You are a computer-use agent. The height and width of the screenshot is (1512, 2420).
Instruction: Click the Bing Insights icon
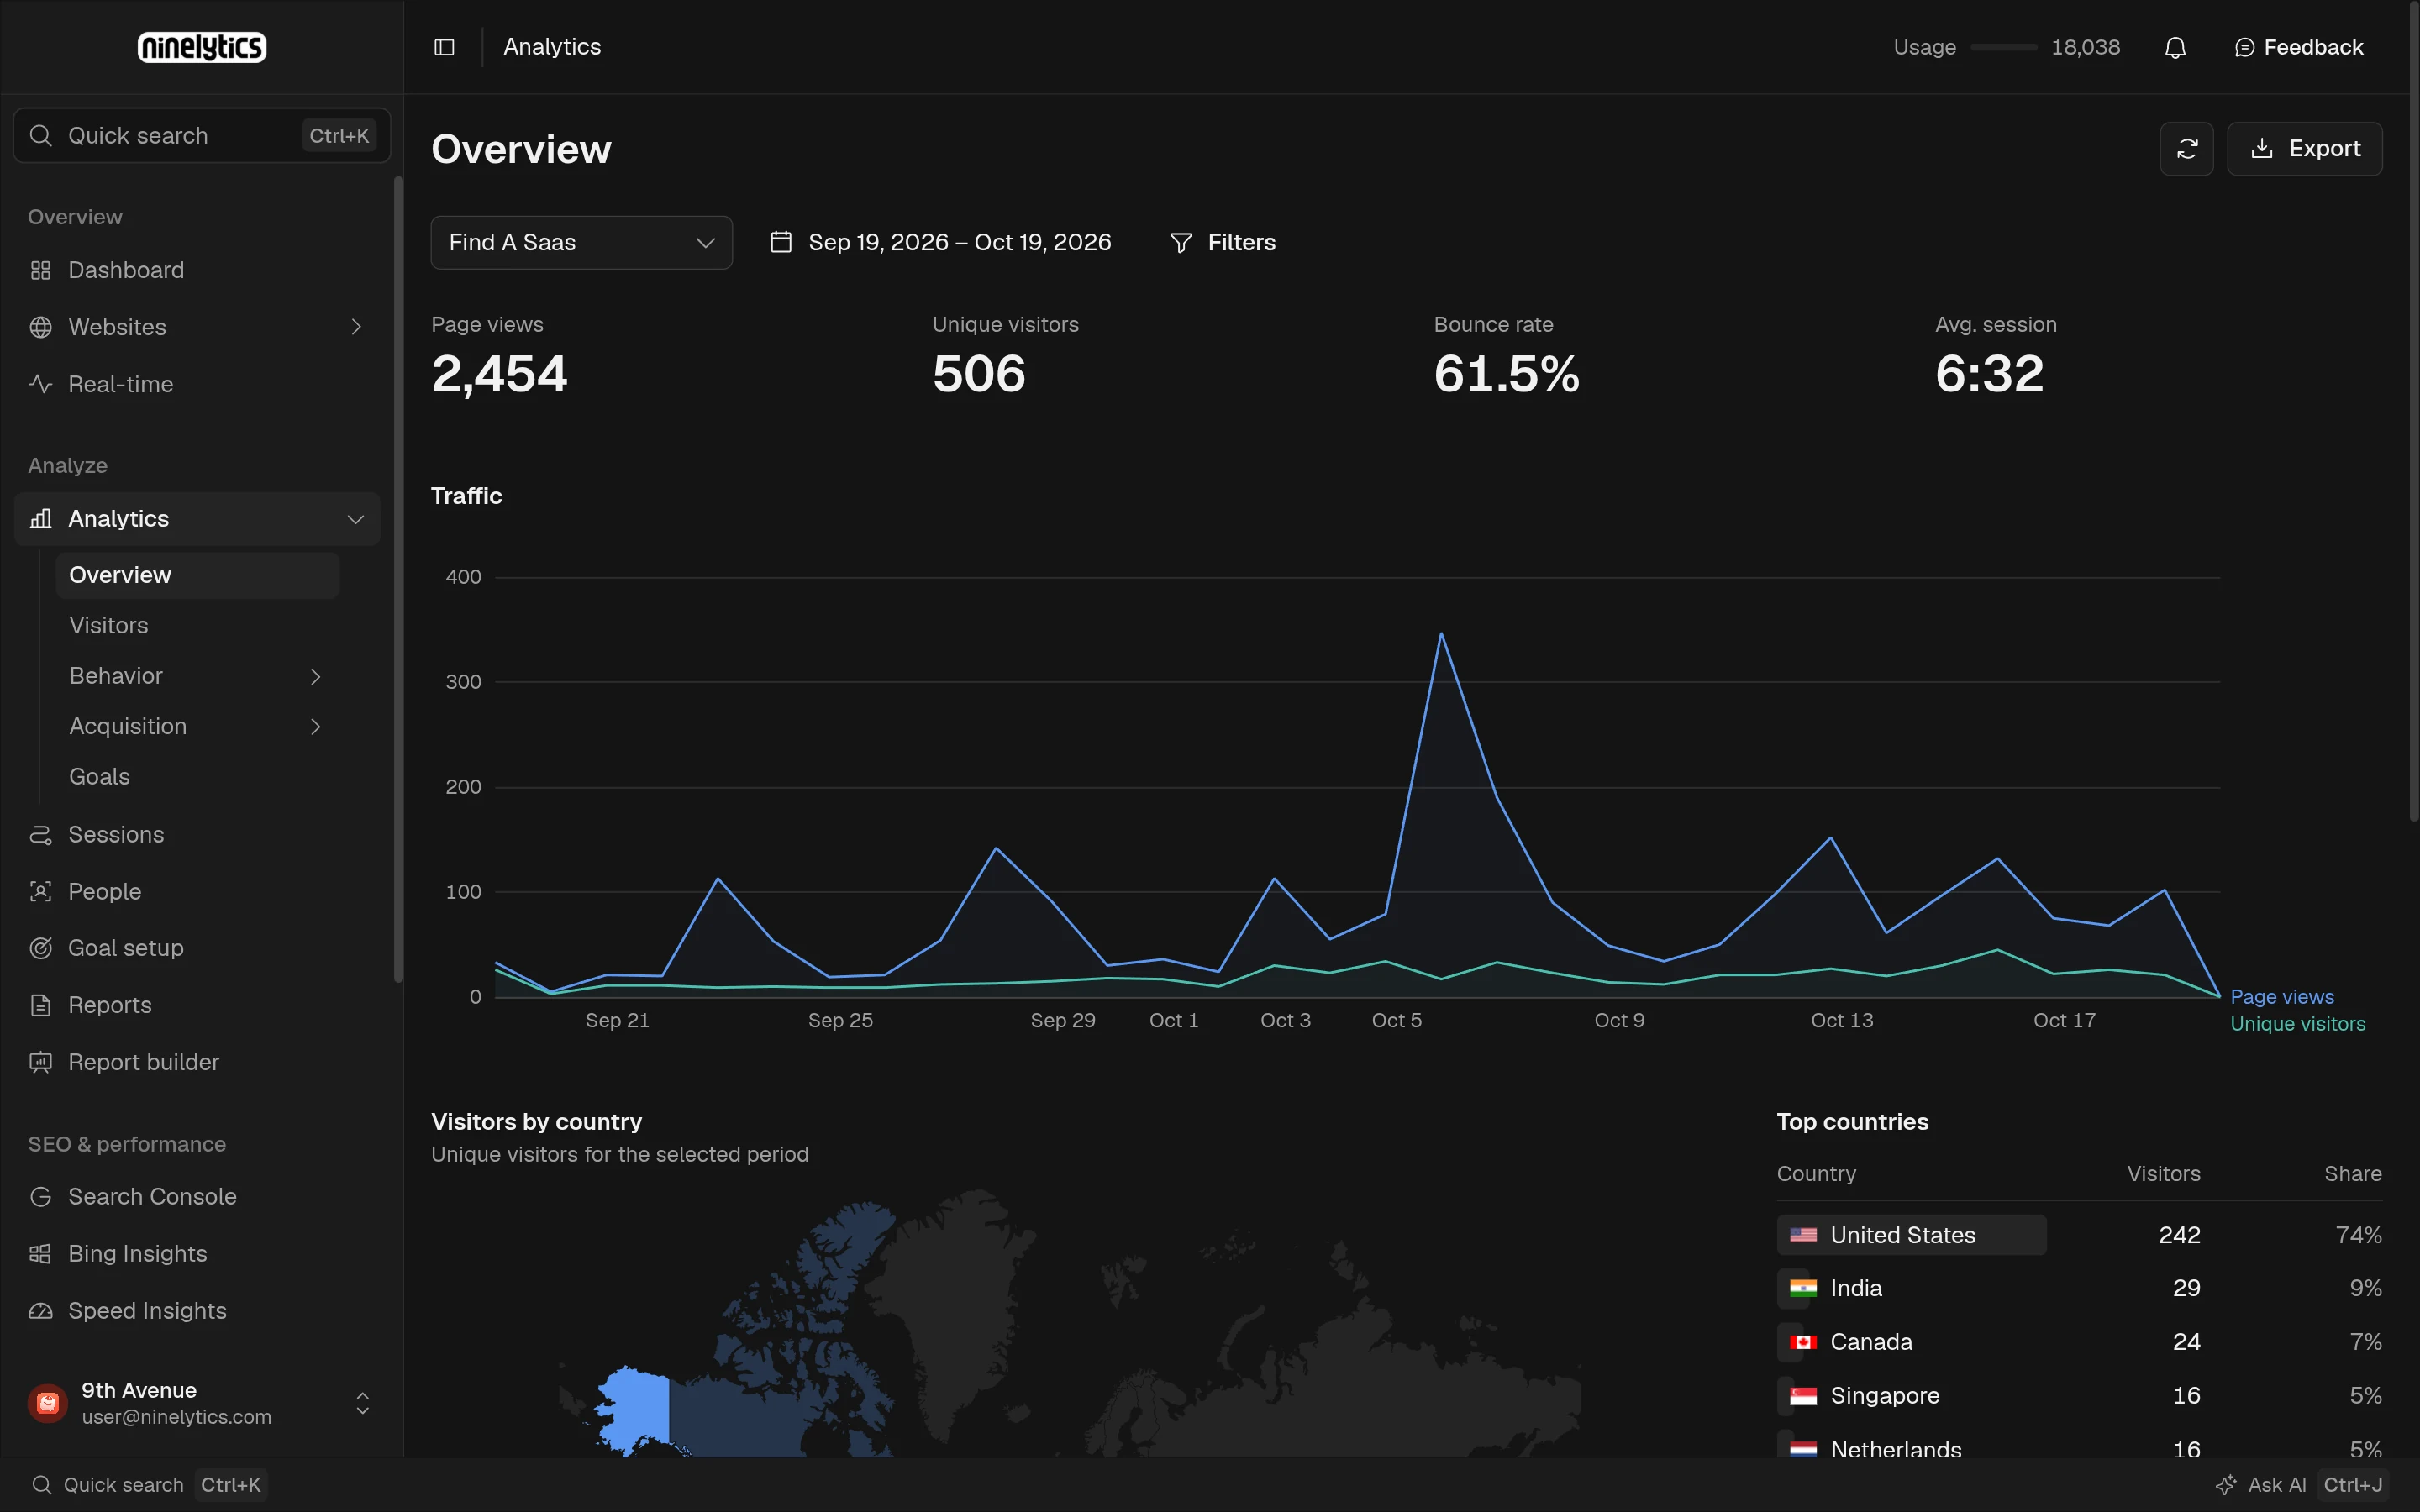(x=40, y=1253)
